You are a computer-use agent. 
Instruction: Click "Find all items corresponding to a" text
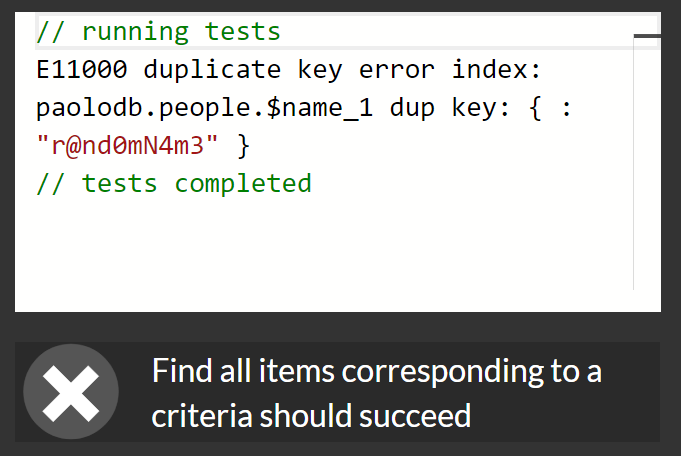[377, 371]
